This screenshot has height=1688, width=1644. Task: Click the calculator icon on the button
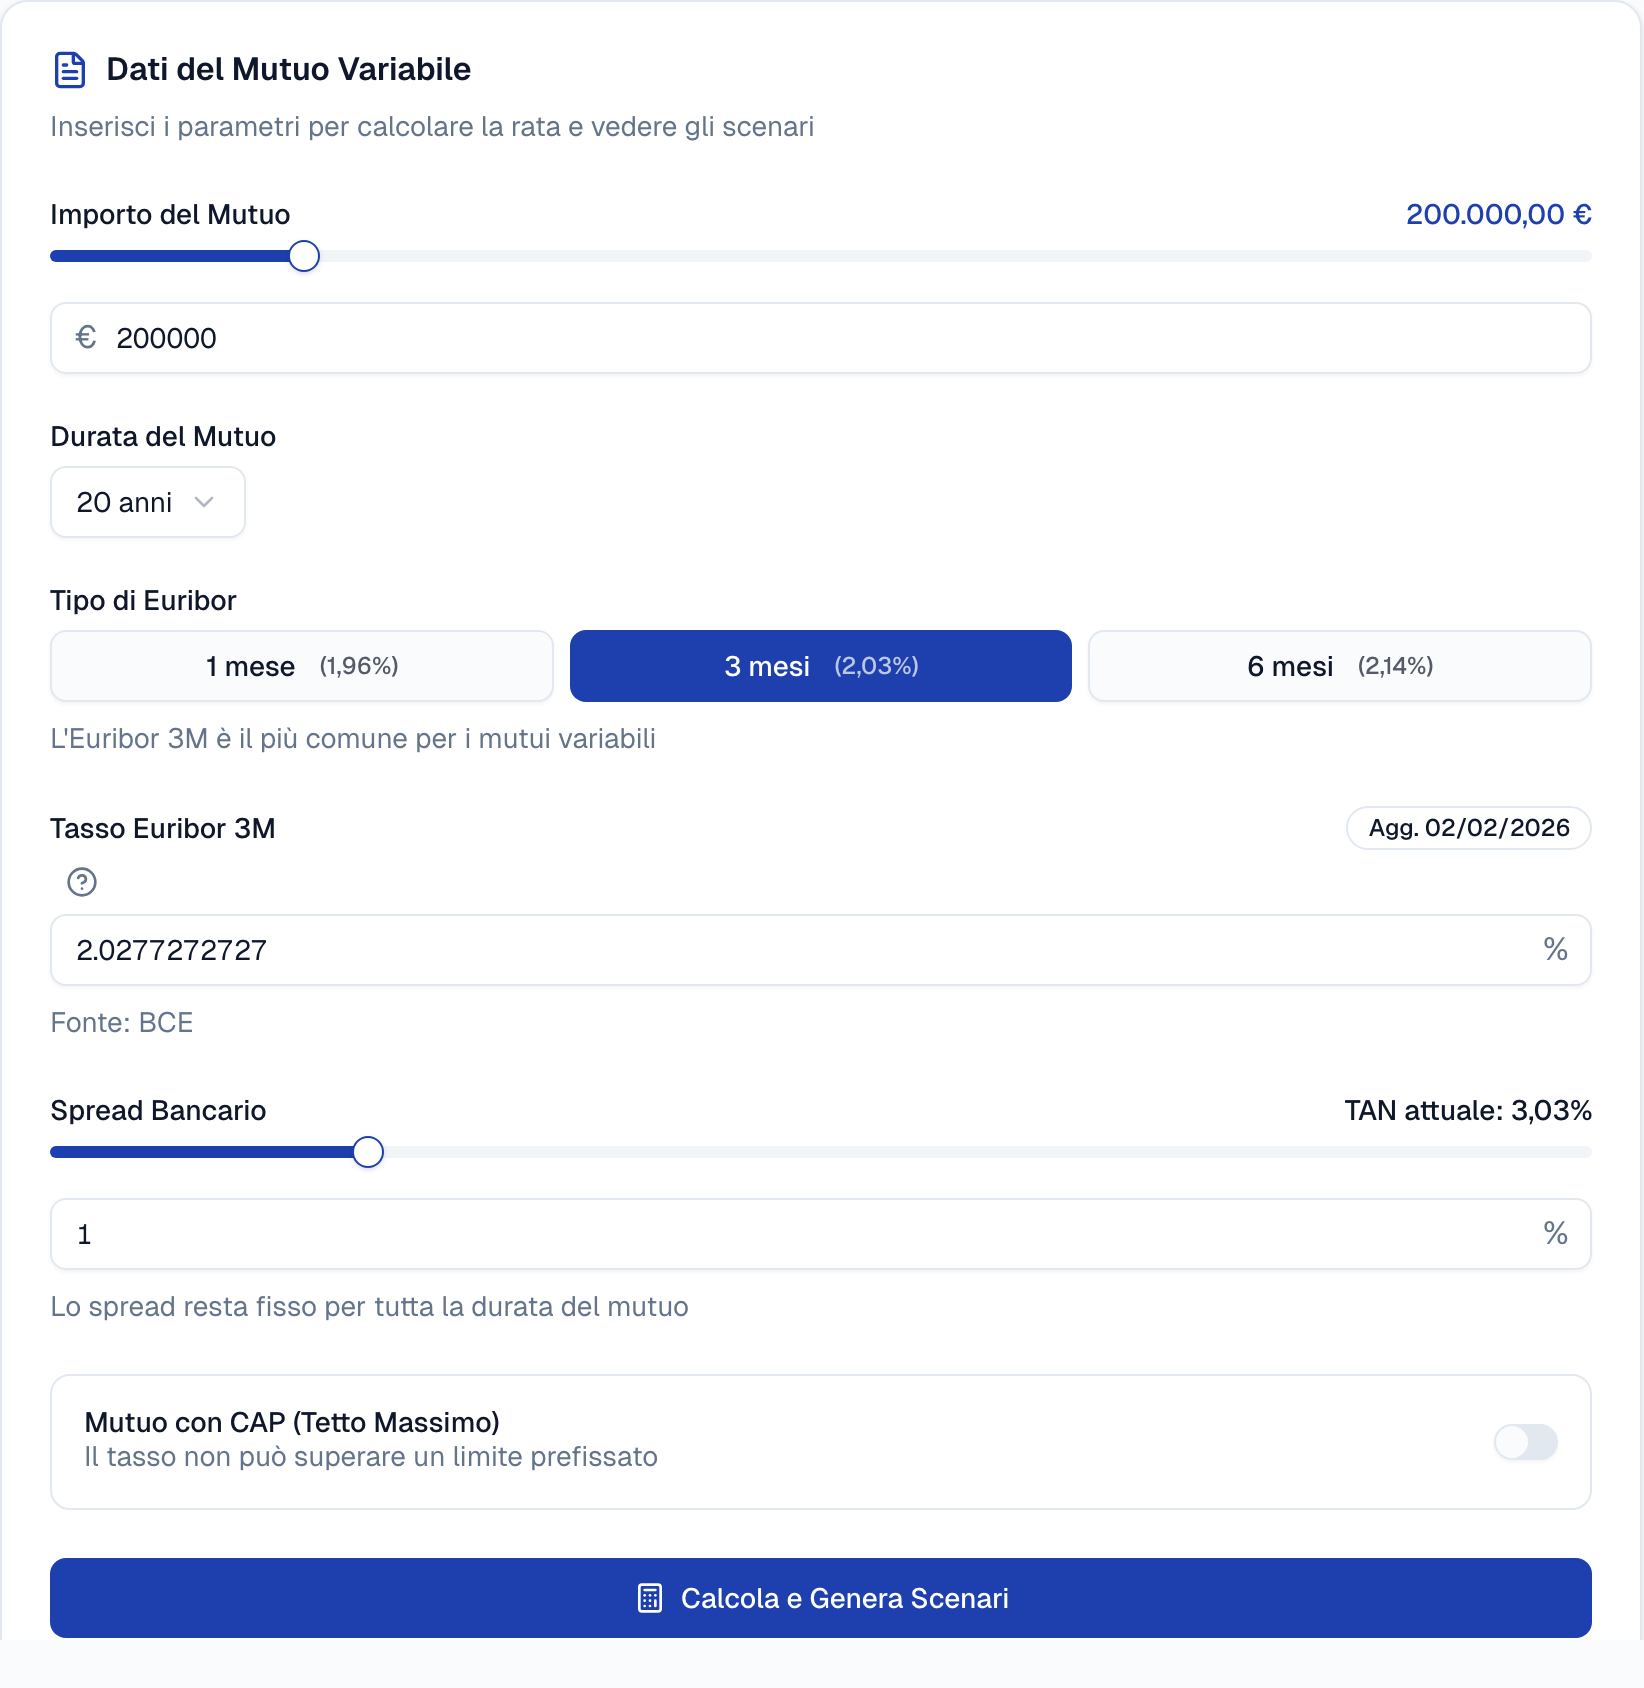point(650,1598)
